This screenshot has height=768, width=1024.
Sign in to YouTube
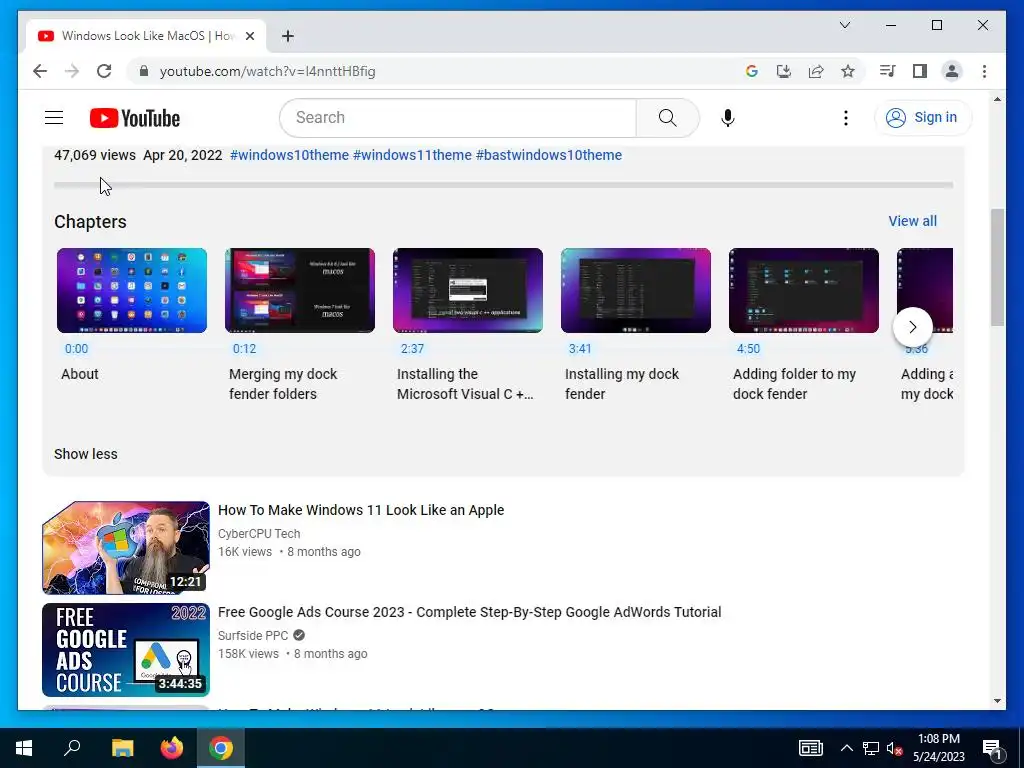922,118
